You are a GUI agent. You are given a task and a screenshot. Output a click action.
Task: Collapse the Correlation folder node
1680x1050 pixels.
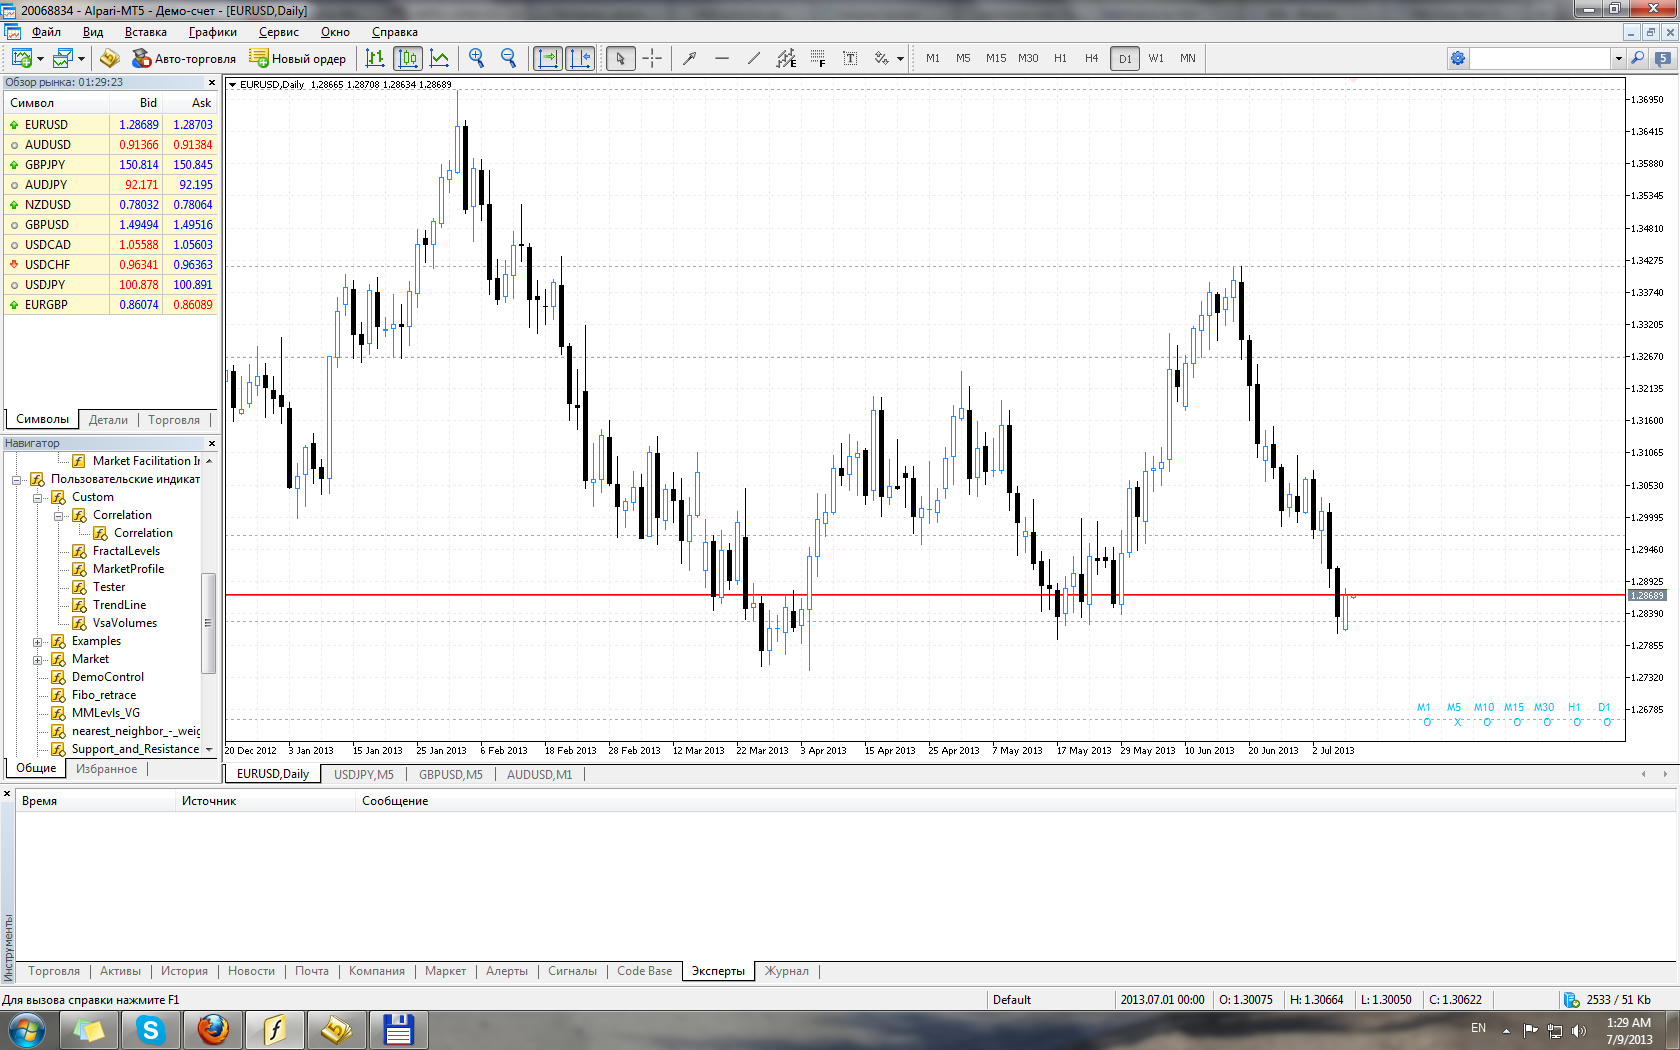click(x=59, y=515)
